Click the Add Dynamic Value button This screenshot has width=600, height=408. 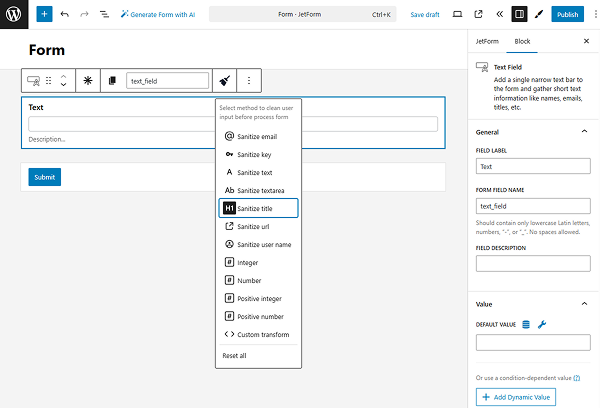pos(516,397)
